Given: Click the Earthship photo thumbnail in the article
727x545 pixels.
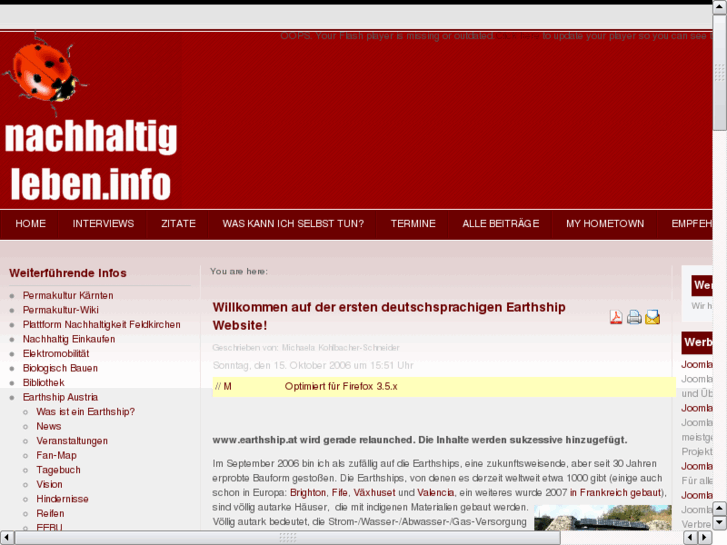Looking at the screenshot, I should [603, 518].
